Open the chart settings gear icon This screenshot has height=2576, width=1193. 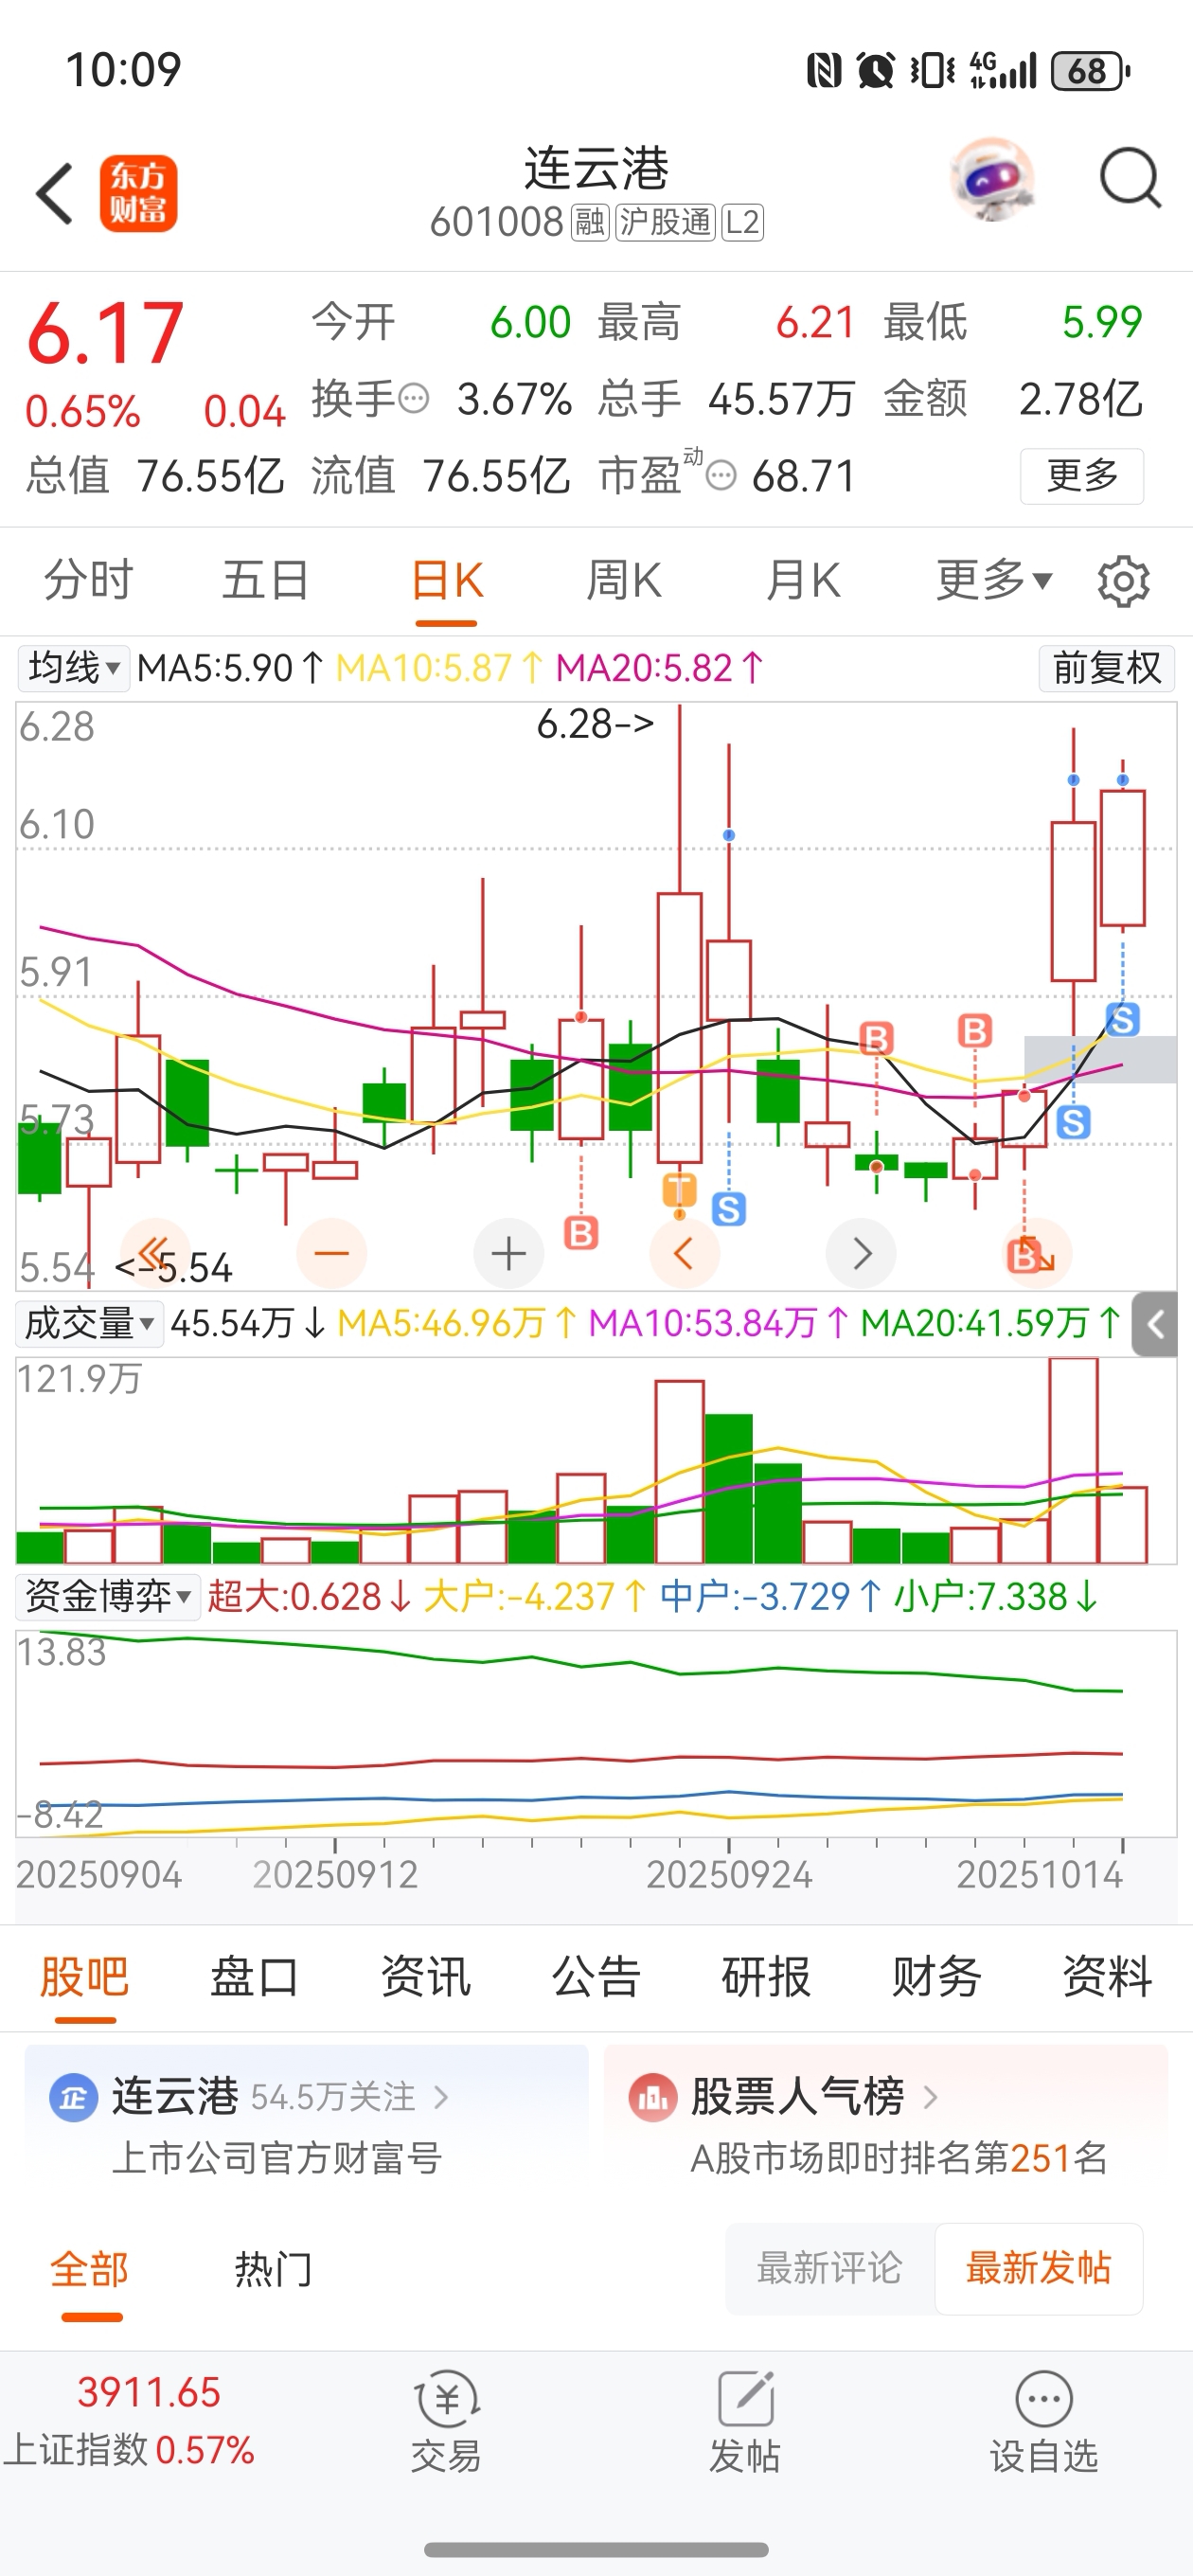[x=1123, y=581]
